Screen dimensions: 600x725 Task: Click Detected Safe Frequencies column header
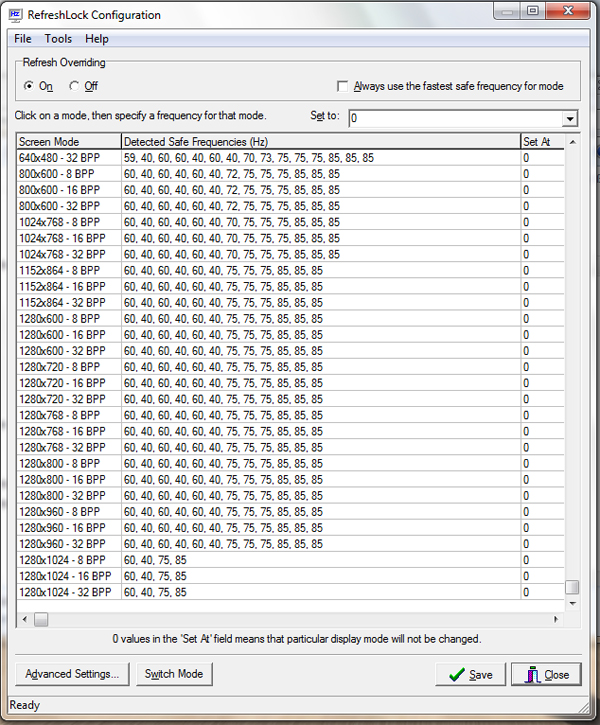(321, 141)
